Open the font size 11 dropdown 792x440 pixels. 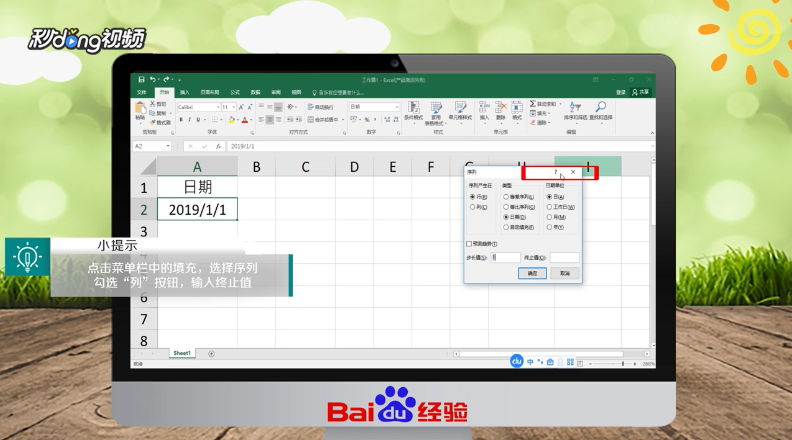click(x=233, y=107)
